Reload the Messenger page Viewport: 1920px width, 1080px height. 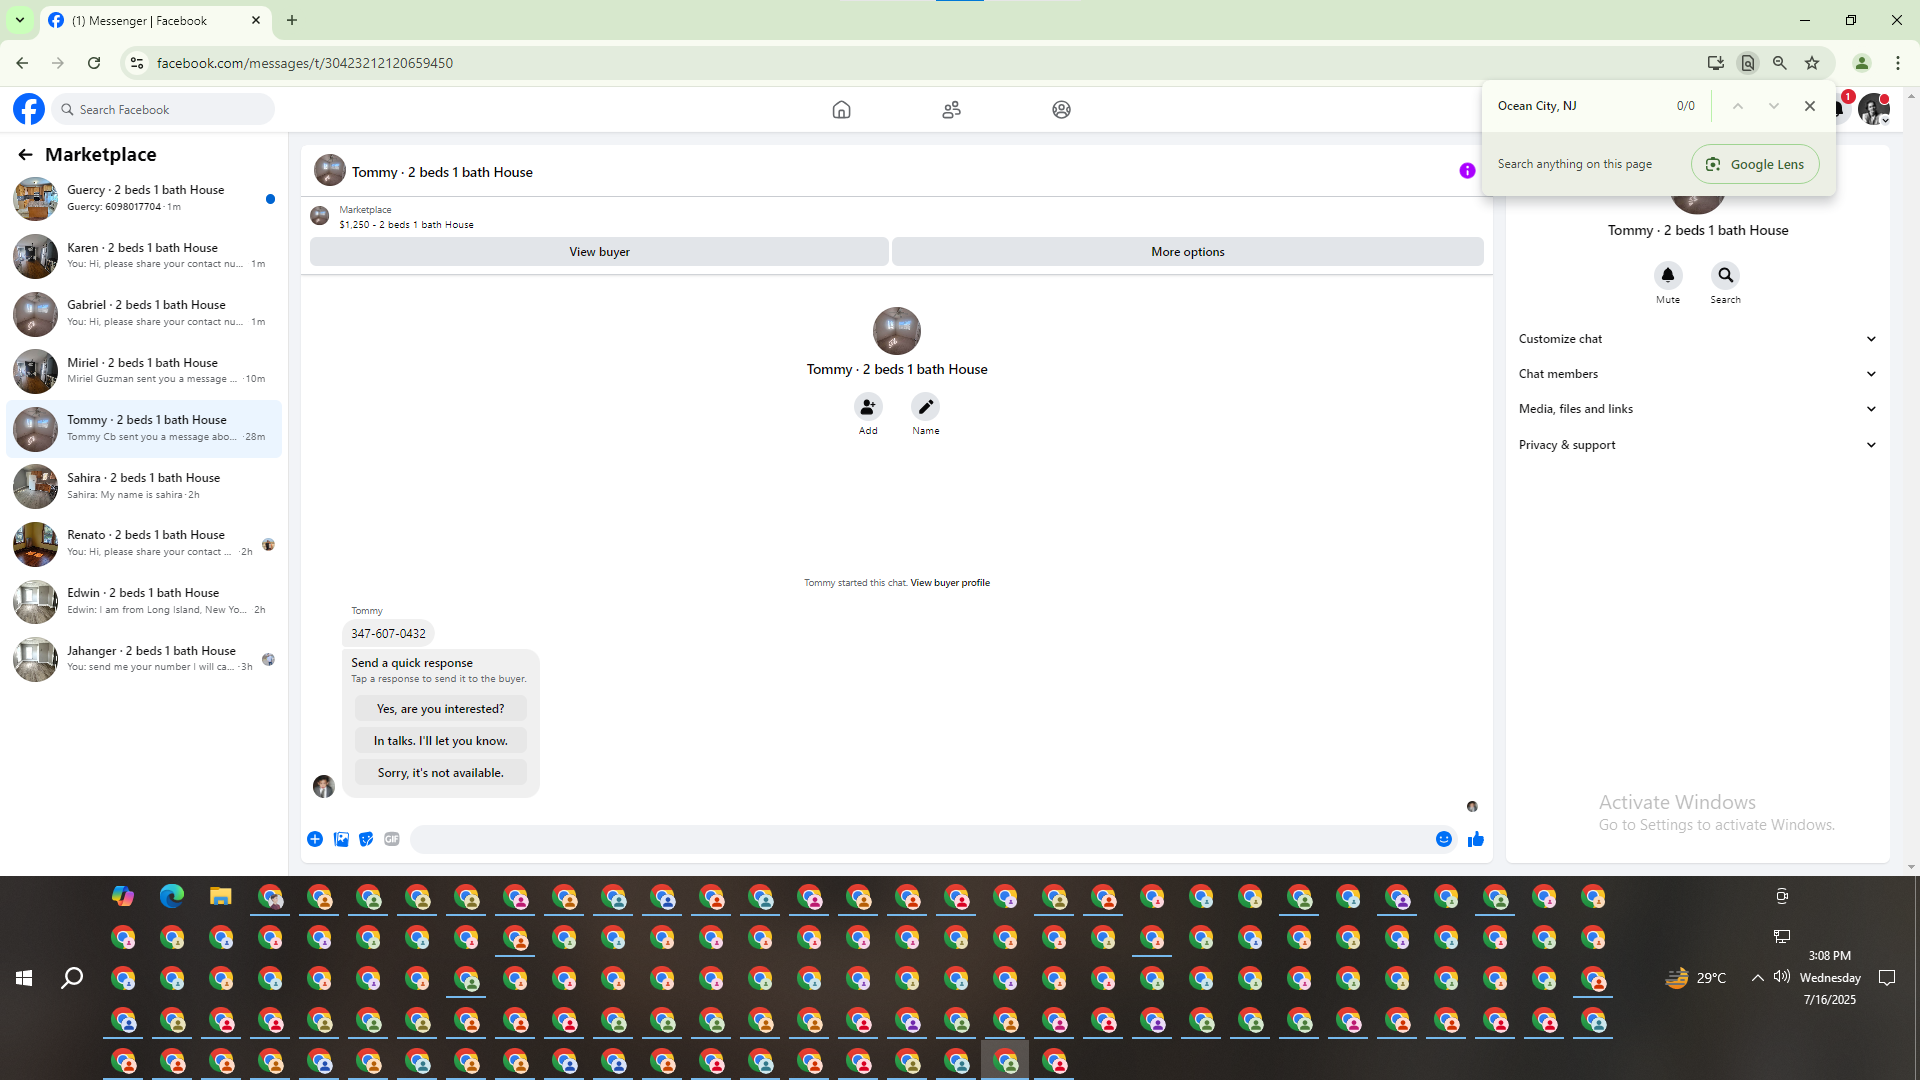click(x=94, y=63)
